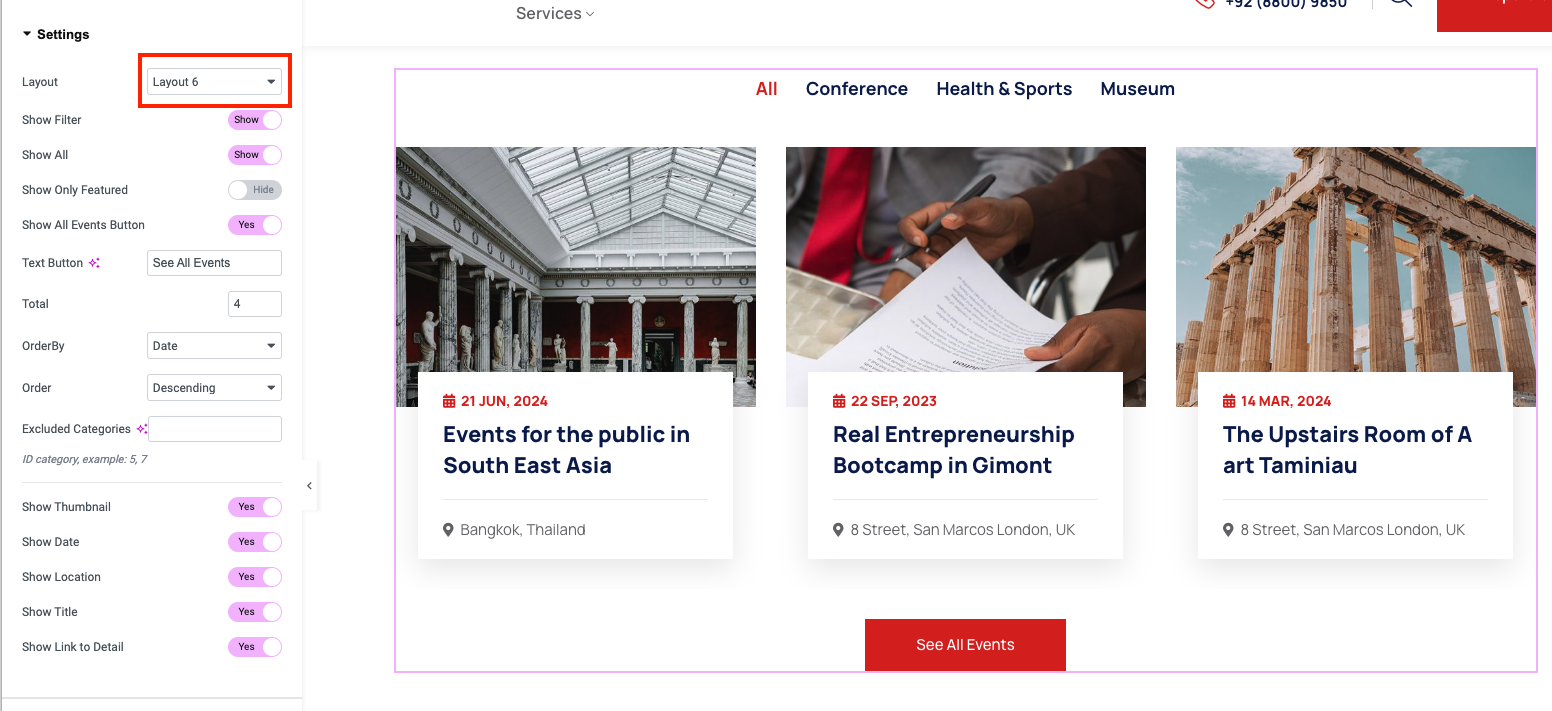Viewport: 1552px width, 711px height.
Task: Click the See All Events button
Action: click(x=965, y=645)
